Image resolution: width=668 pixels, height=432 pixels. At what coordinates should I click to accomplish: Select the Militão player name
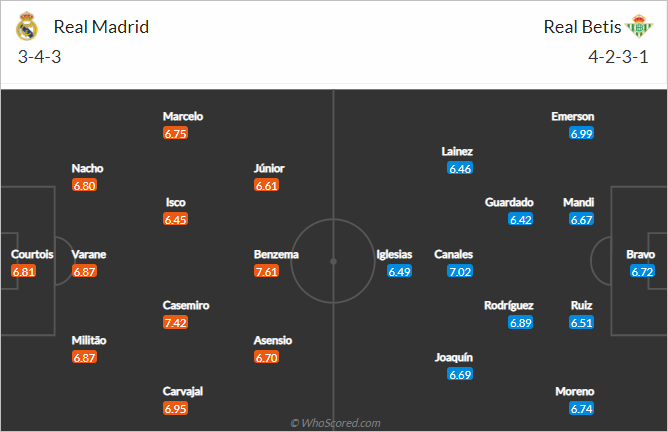[89, 340]
